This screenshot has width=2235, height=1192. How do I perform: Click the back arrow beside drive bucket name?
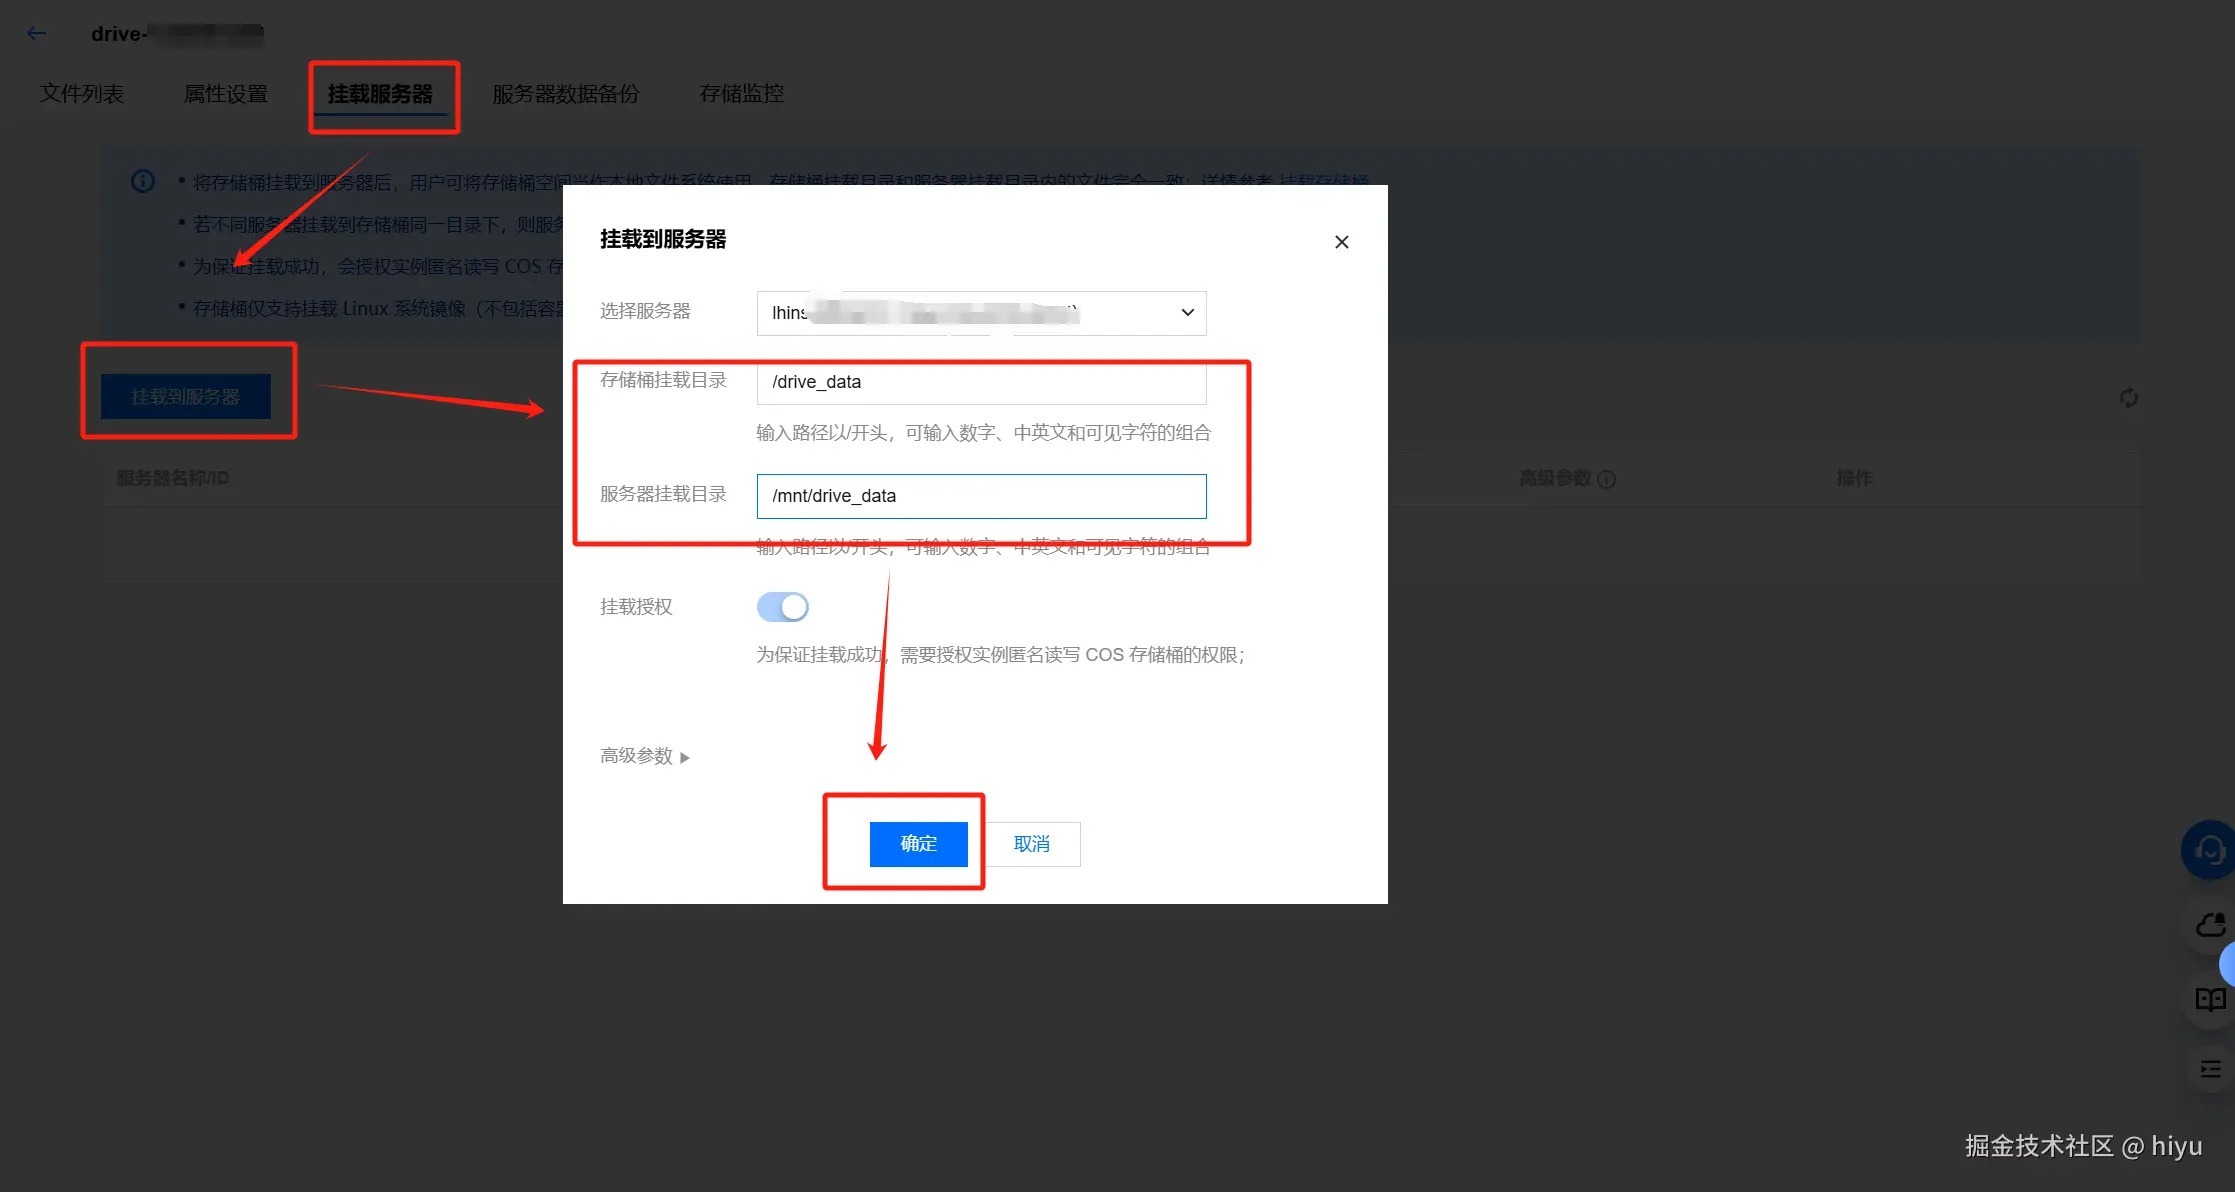click(36, 33)
